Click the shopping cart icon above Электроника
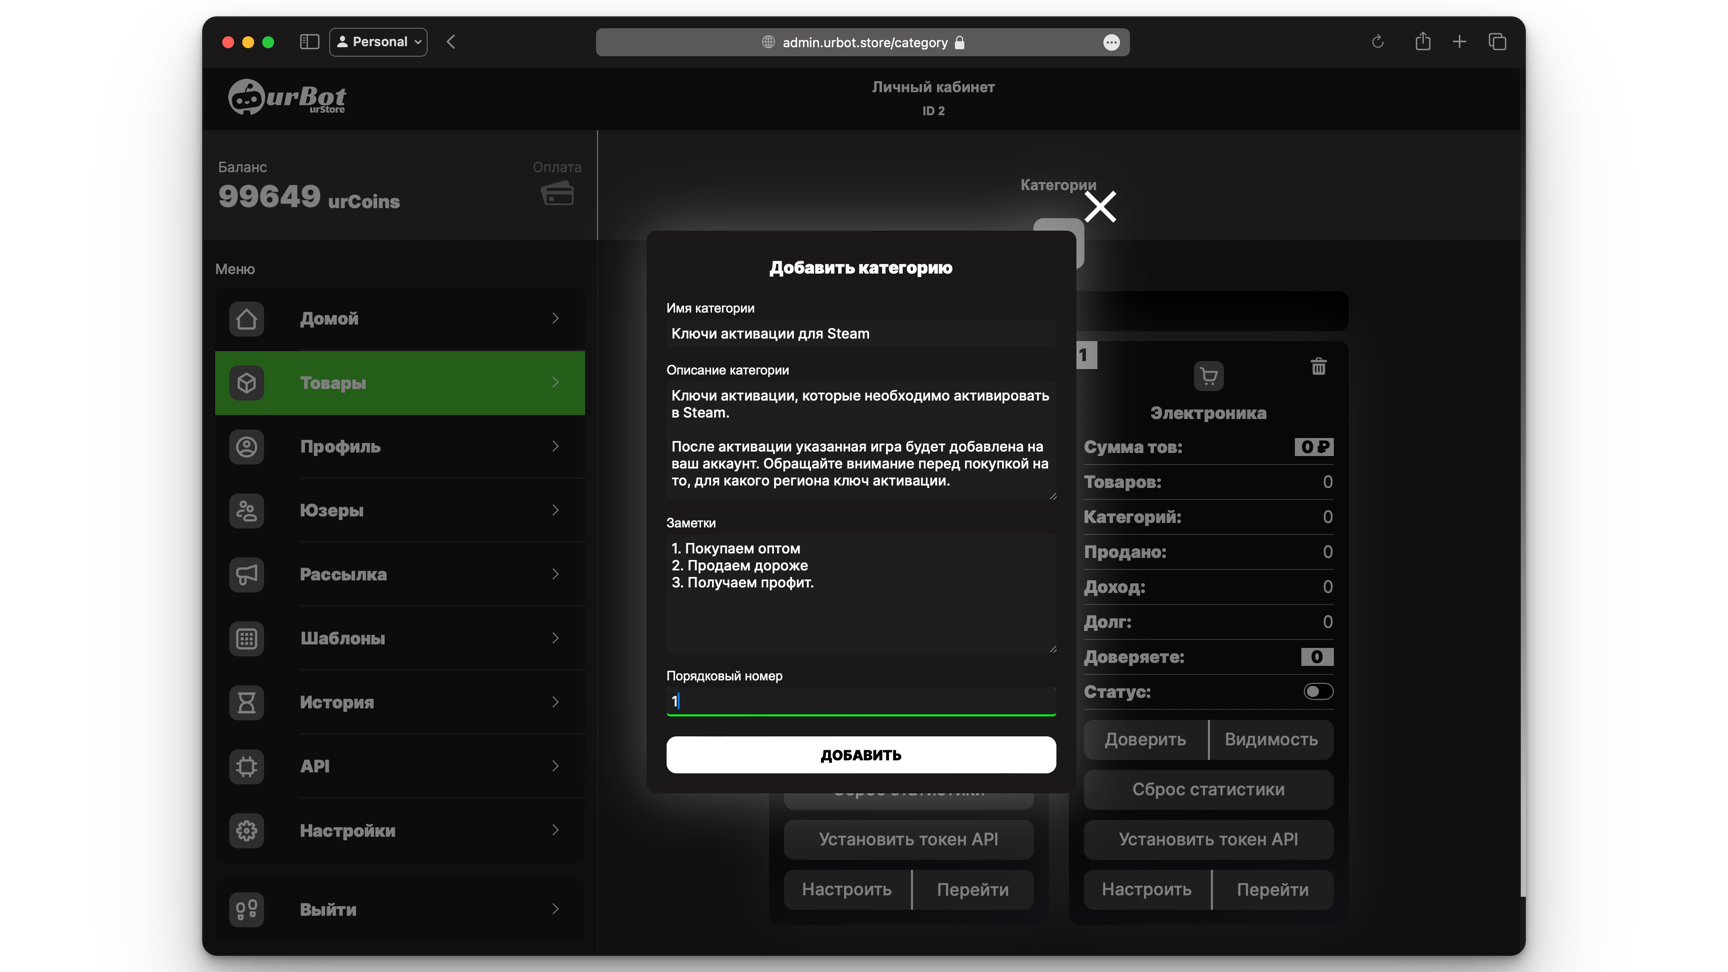1728x972 pixels. [x=1208, y=376]
